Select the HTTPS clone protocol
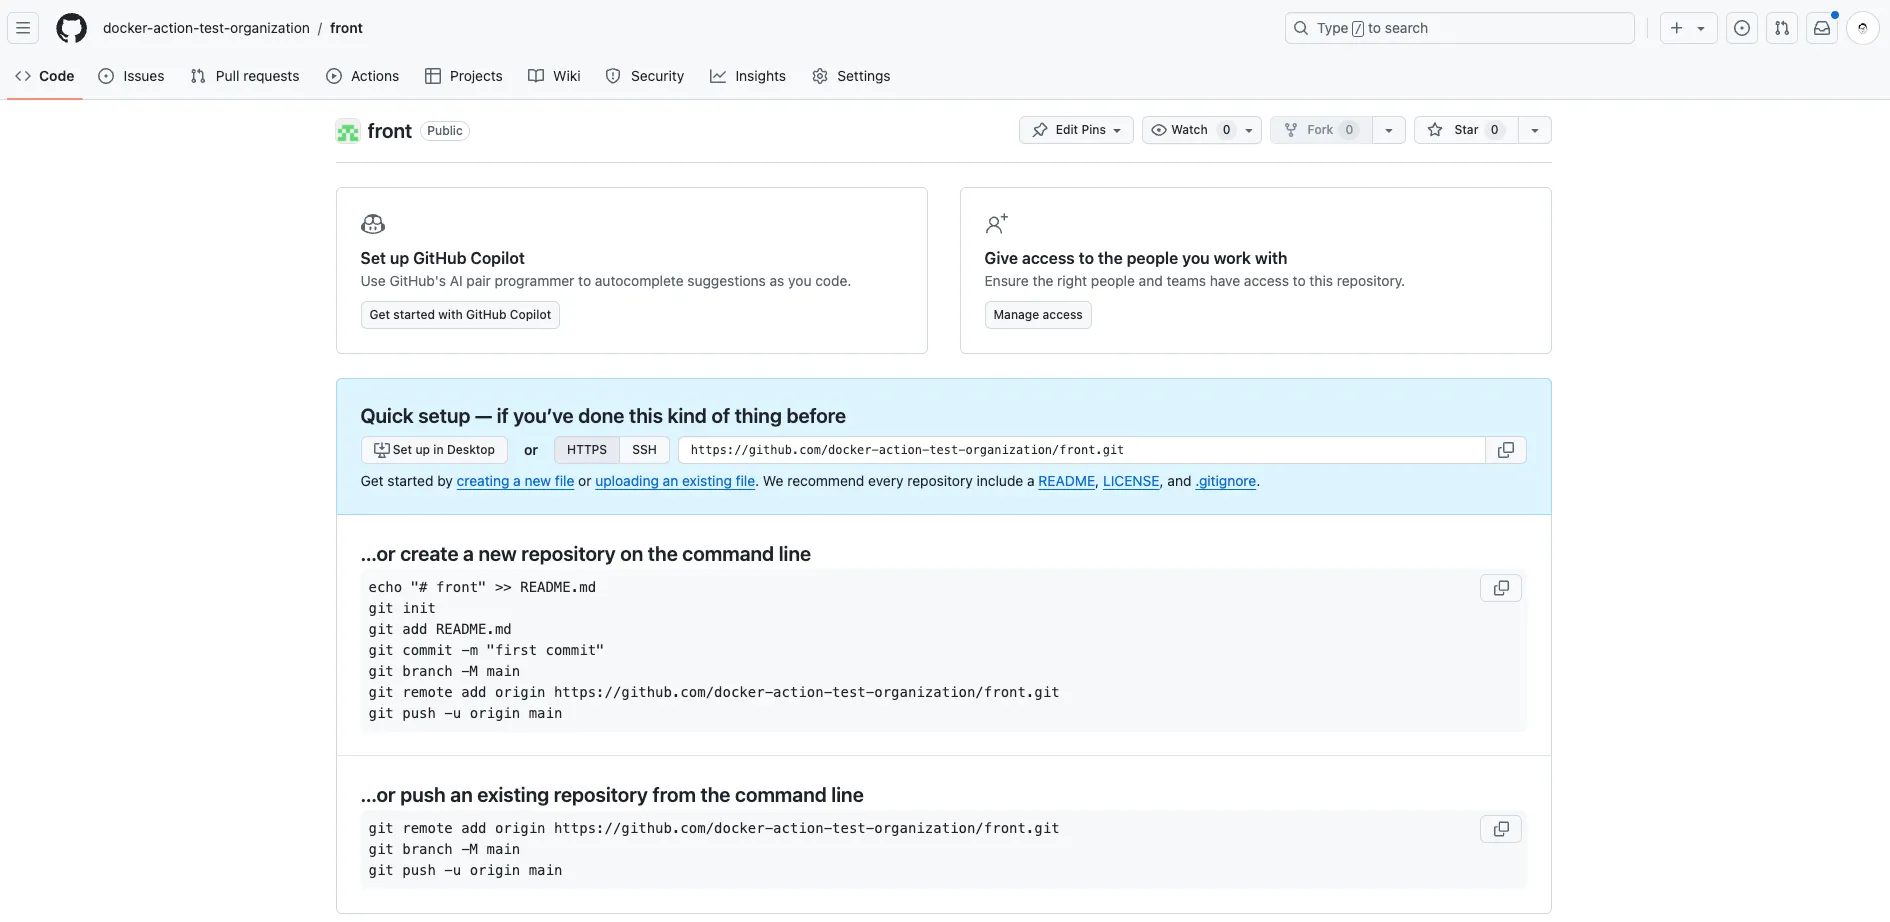This screenshot has width=1890, height=922. pyautogui.click(x=586, y=450)
